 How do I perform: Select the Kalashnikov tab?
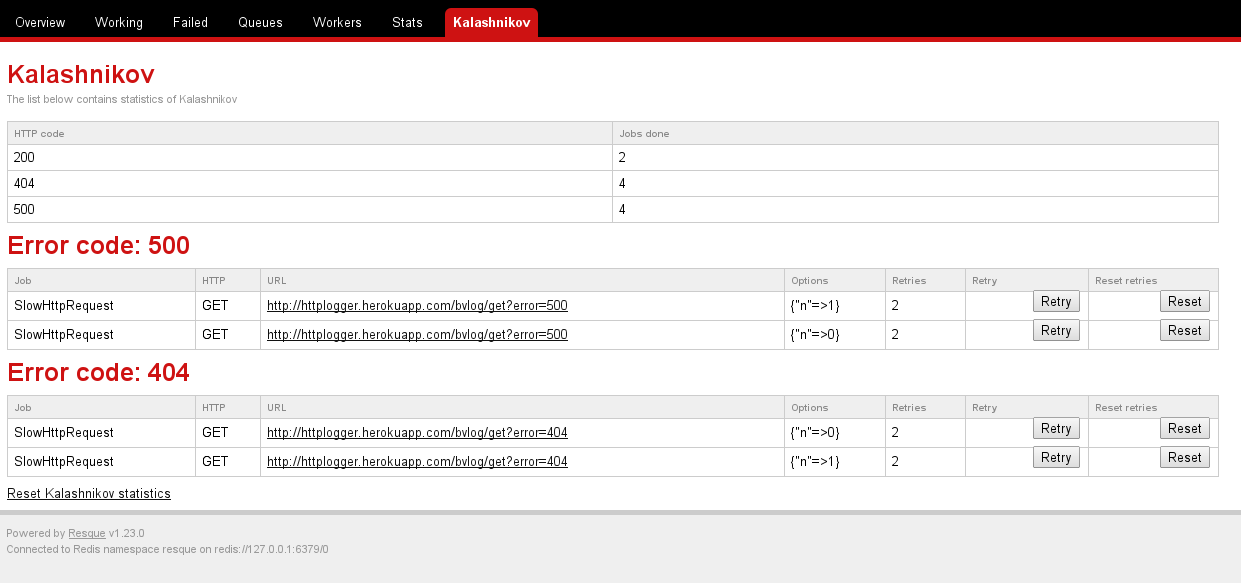(491, 22)
